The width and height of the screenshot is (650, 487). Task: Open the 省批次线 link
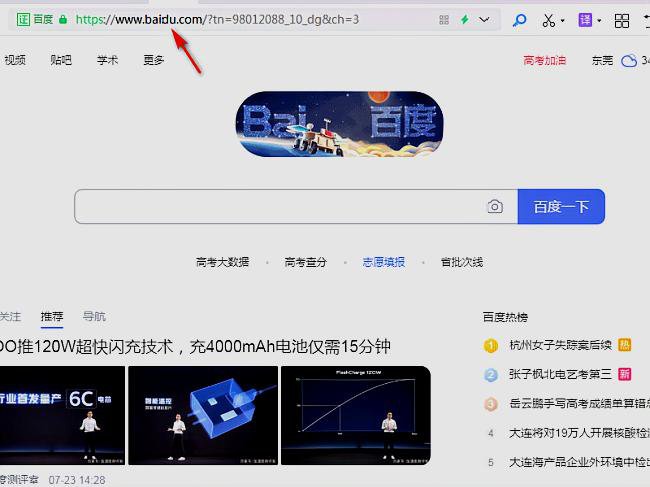coord(462,262)
